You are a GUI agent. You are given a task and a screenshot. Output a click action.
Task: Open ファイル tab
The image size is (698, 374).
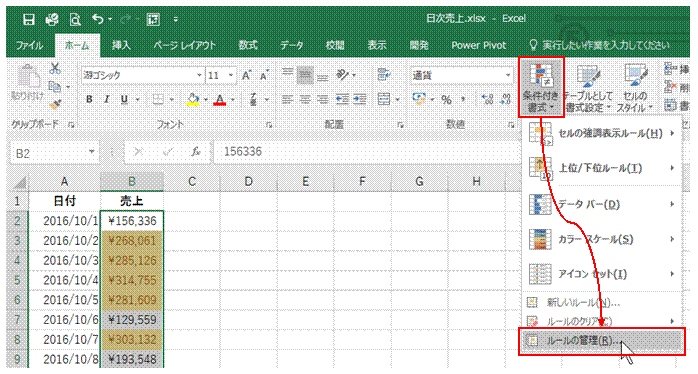tap(29, 45)
